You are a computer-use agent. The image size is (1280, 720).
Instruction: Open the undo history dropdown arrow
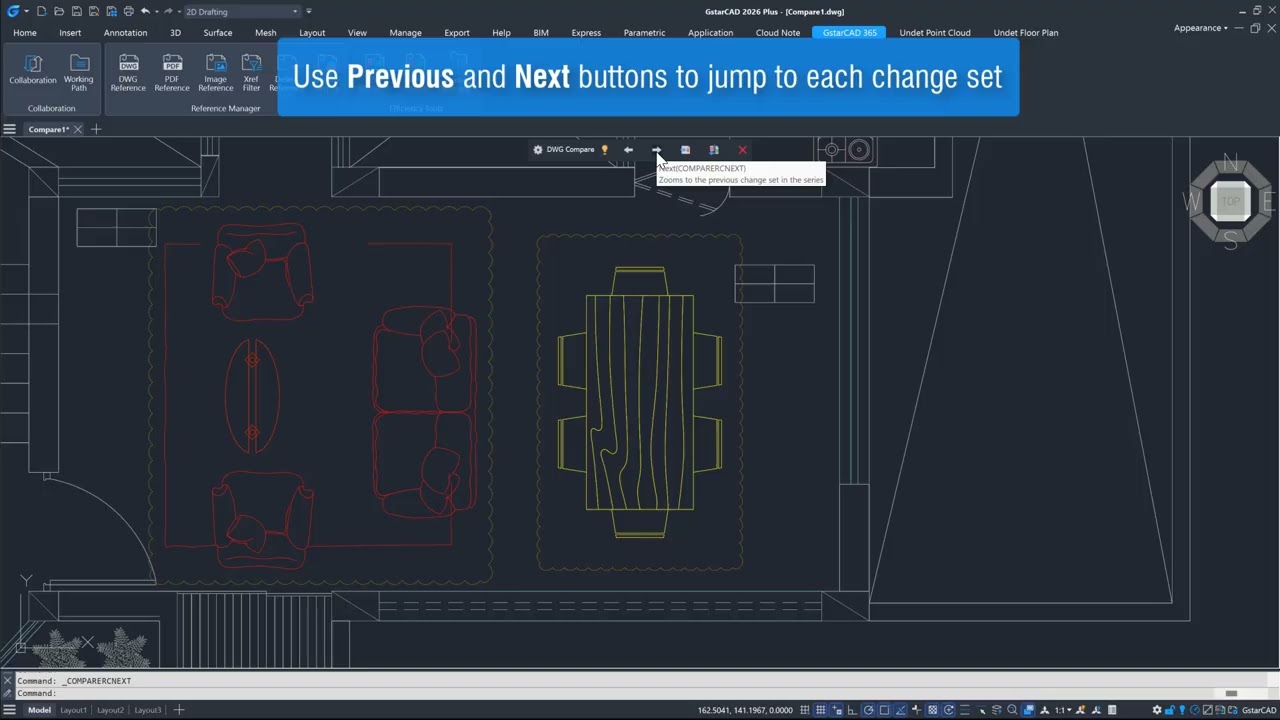tap(156, 11)
